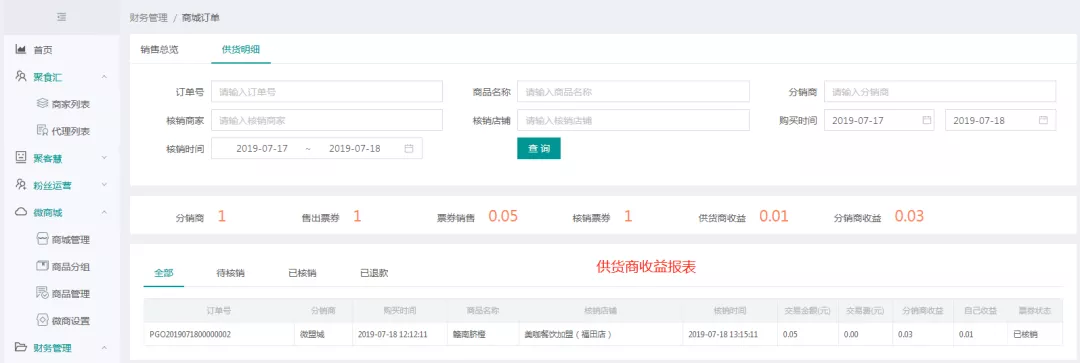Screen dimensions: 1080x363
Task: Click the 查询 search button
Action: [539, 148]
